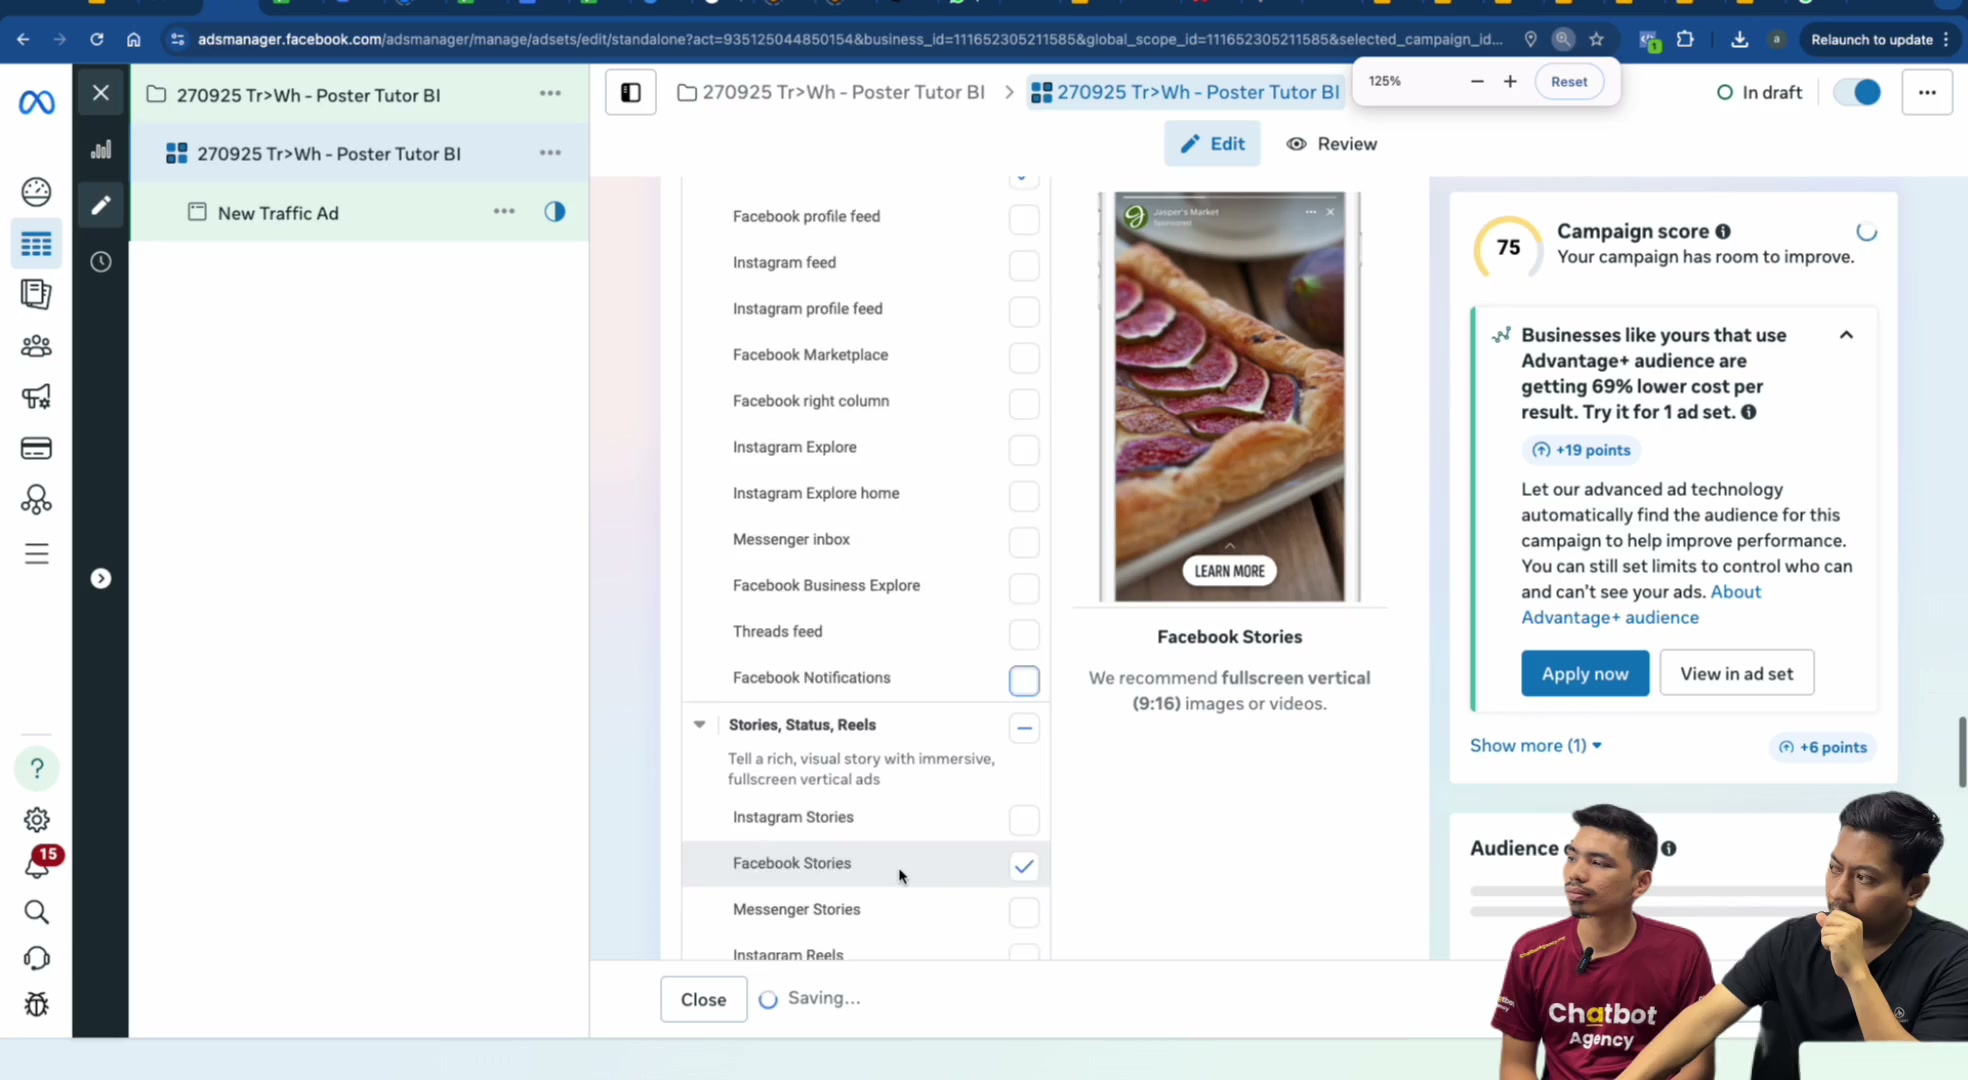Open the Help question mark icon

(x=37, y=768)
